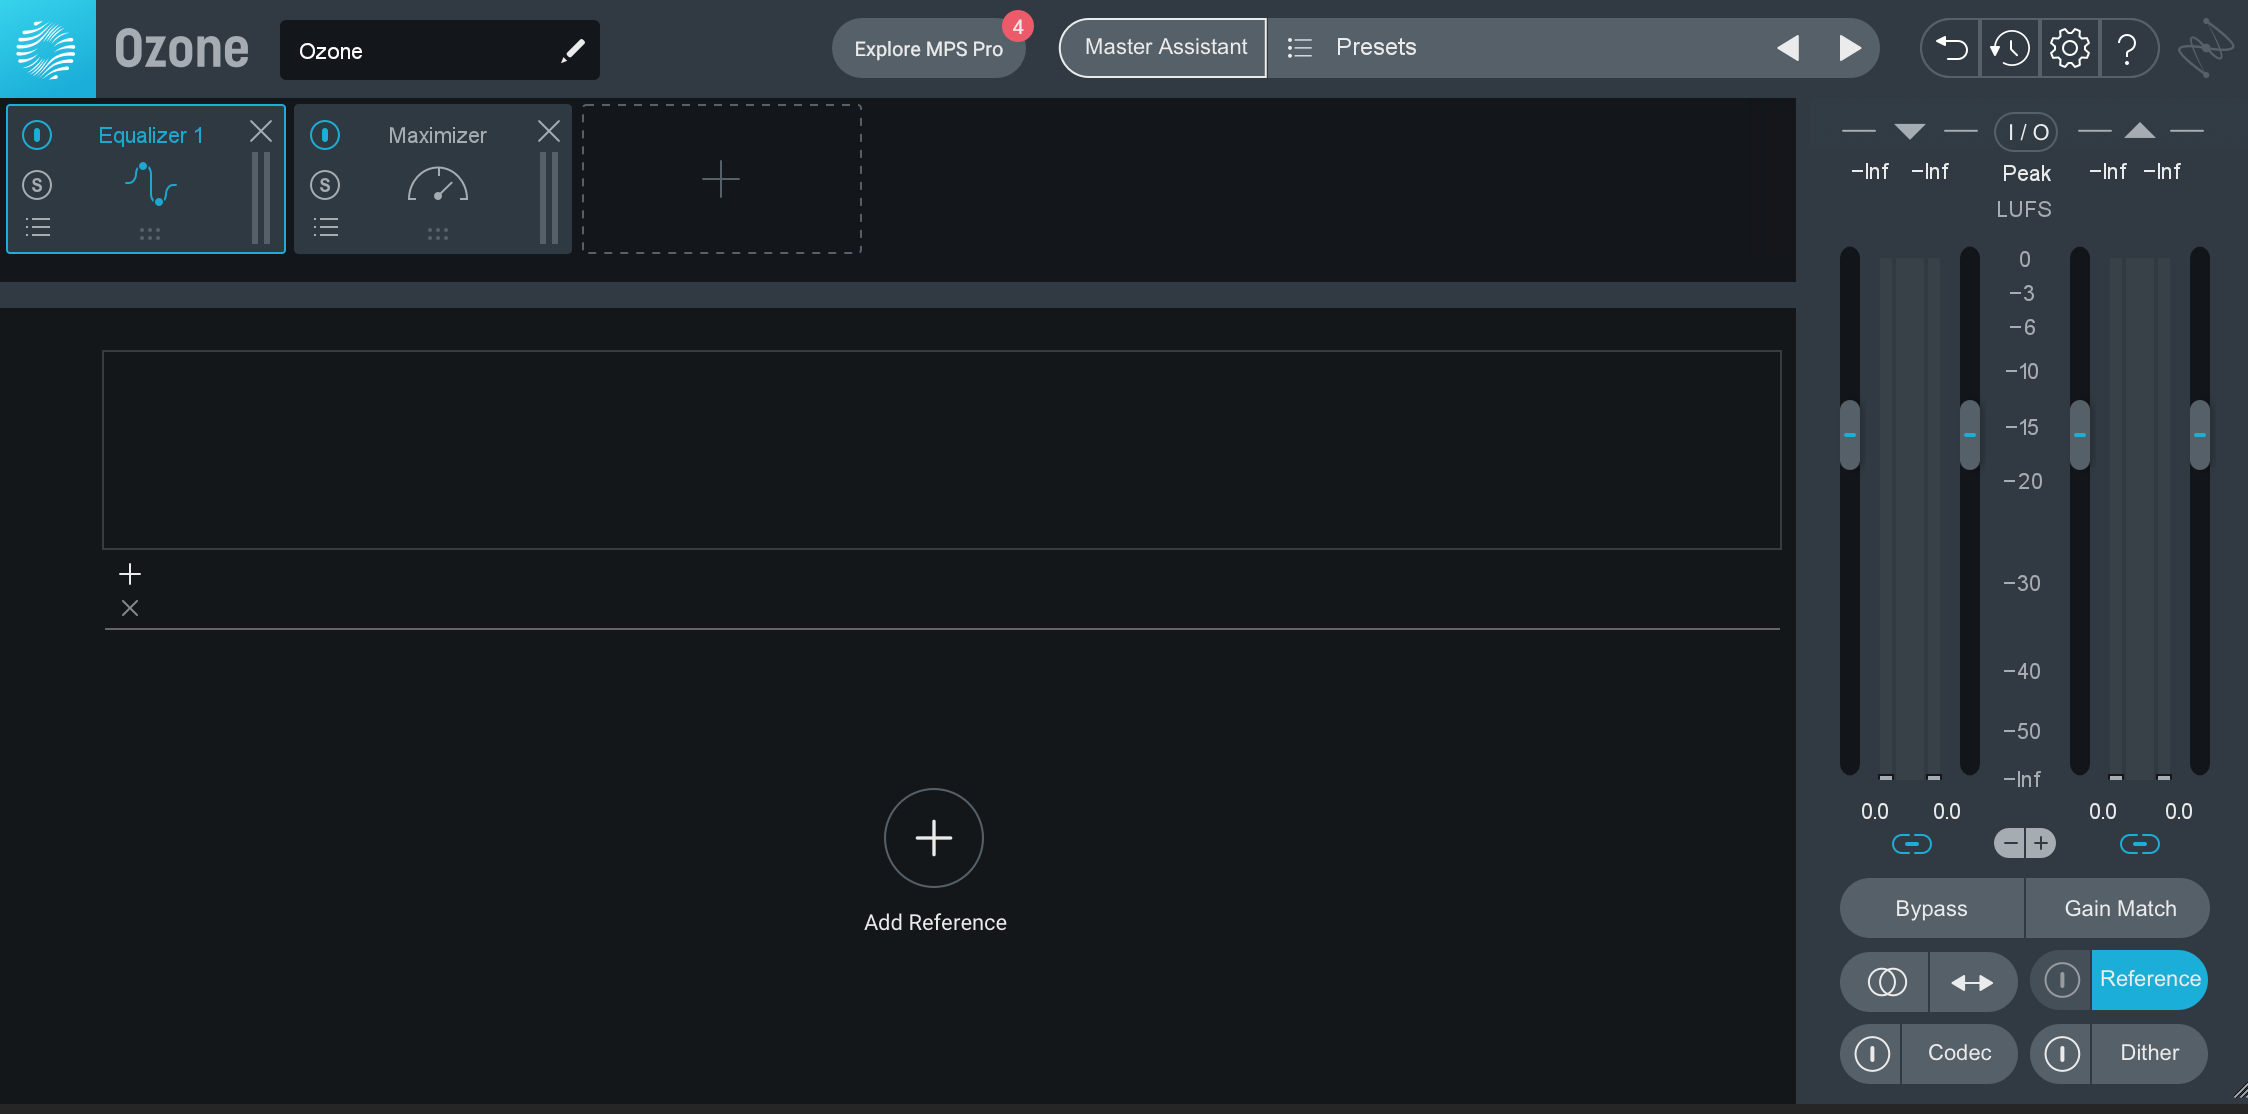This screenshot has height=1114, width=2248.
Task: Grab the Maximizer drag handle dots
Action: pyautogui.click(x=438, y=234)
